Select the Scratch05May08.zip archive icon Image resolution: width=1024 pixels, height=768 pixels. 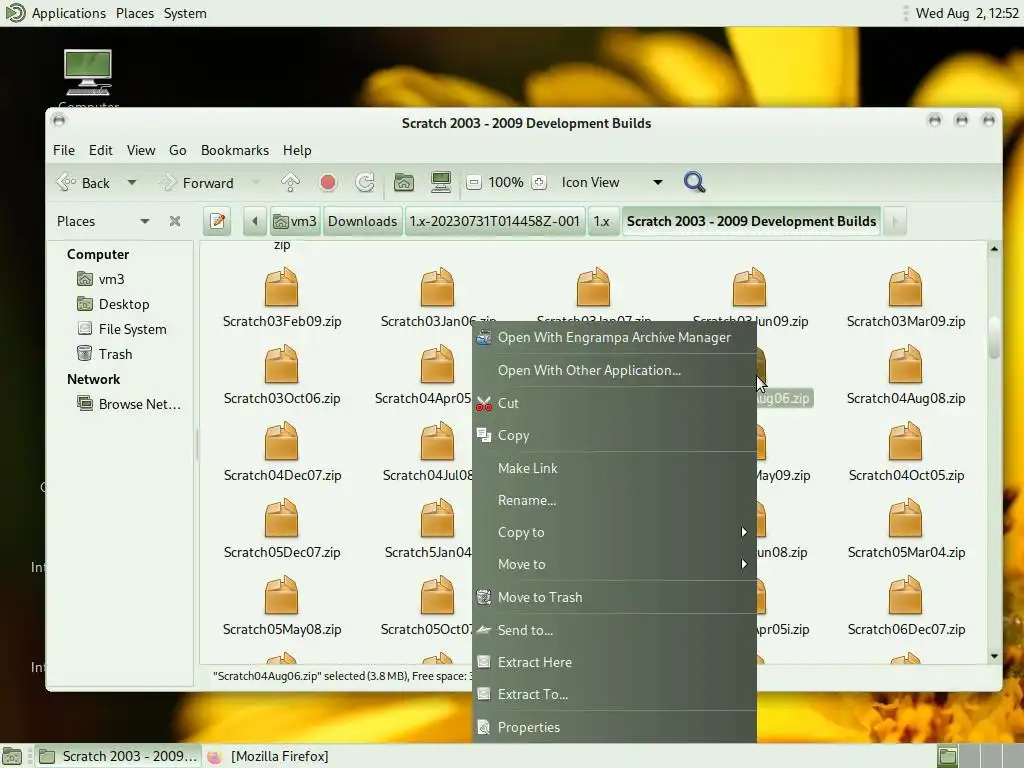281,596
